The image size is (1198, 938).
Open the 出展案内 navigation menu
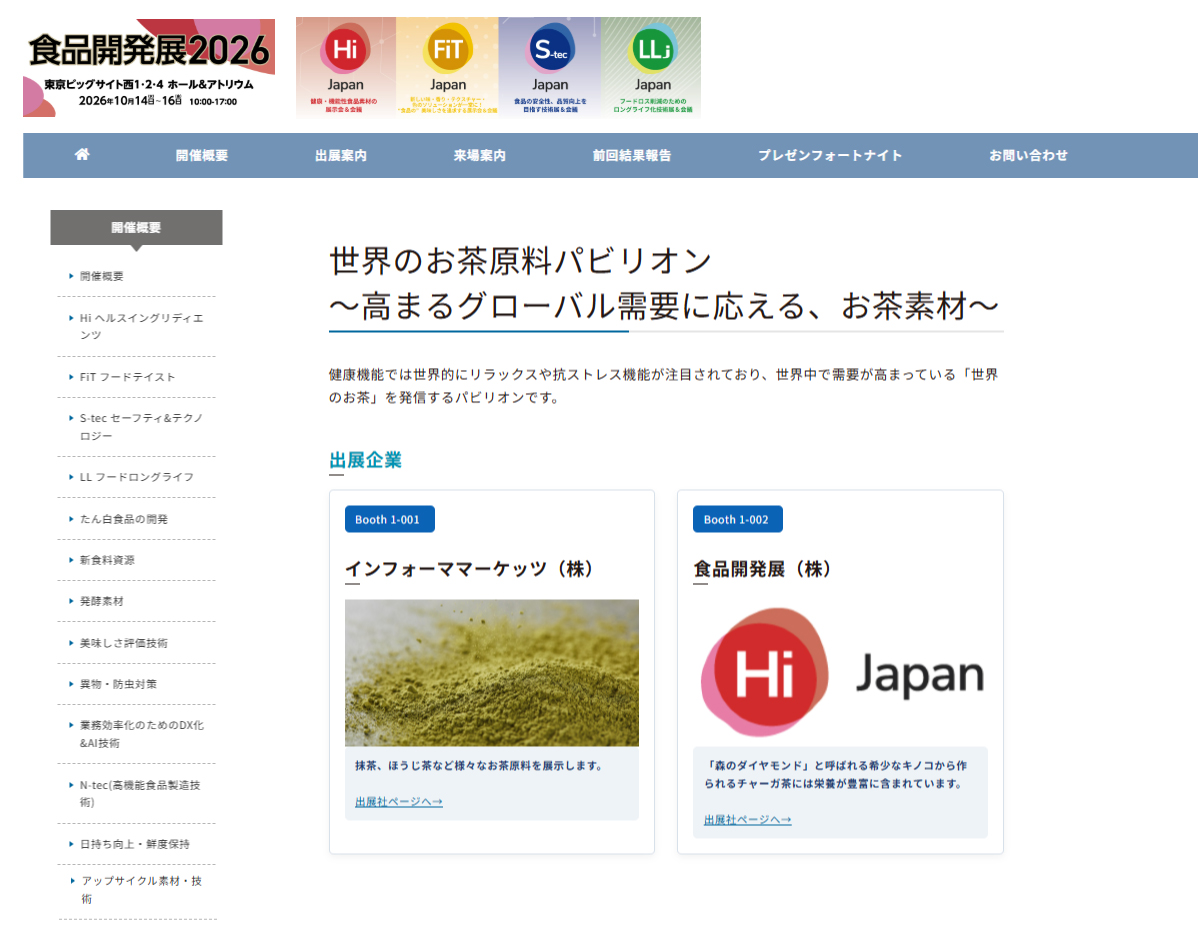[x=340, y=155]
